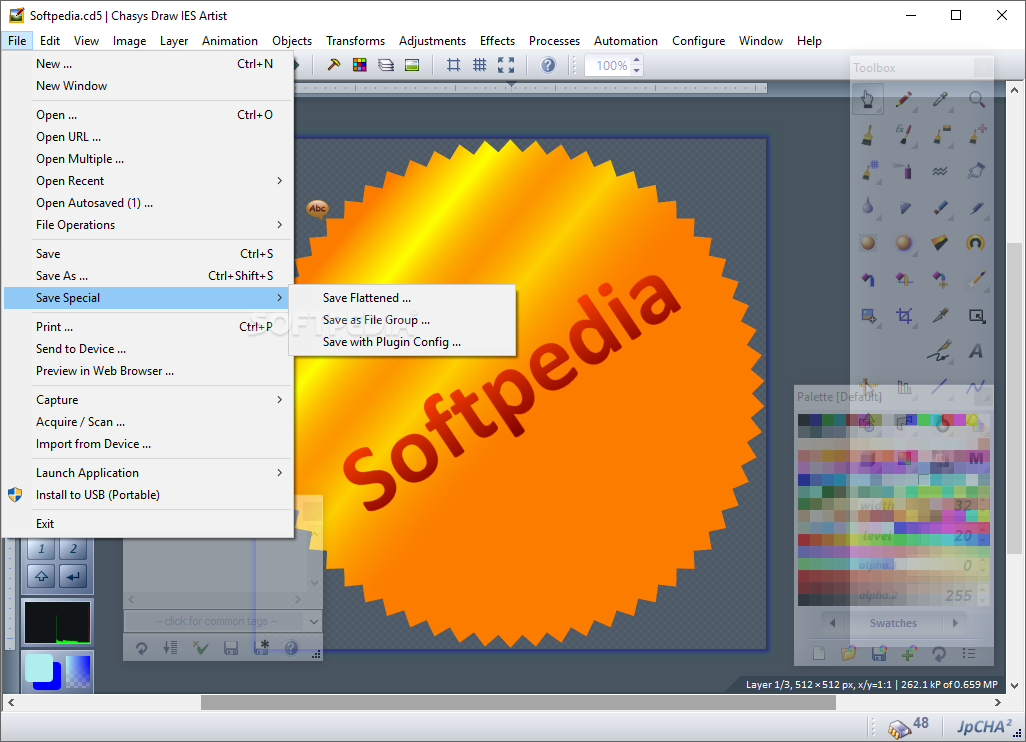Expand the Launch Application submenu

click(x=148, y=472)
